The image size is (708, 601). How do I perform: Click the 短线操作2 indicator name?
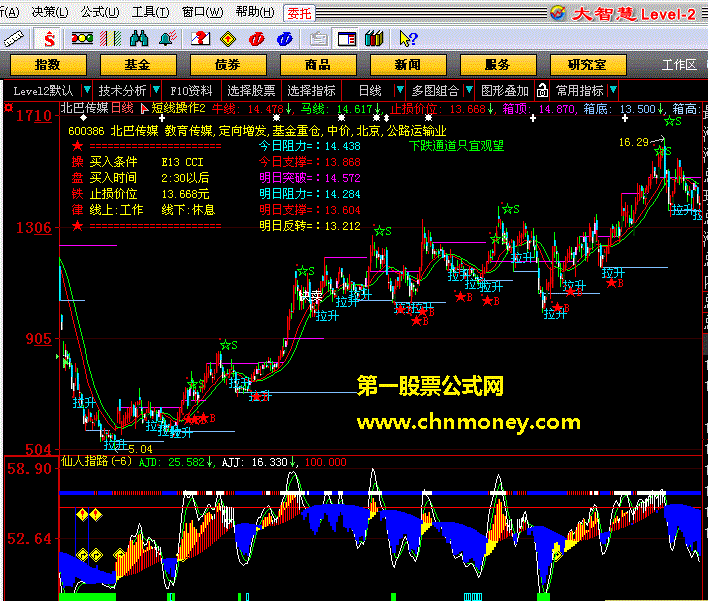pyautogui.click(x=178, y=108)
